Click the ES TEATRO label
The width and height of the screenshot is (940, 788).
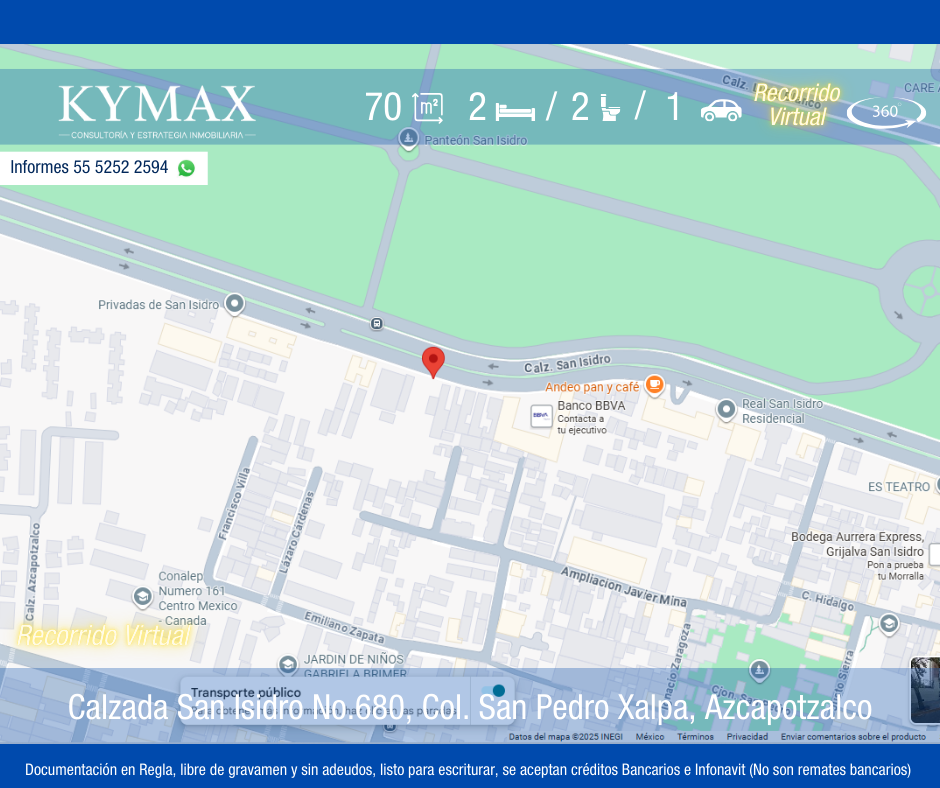click(899, 486)
